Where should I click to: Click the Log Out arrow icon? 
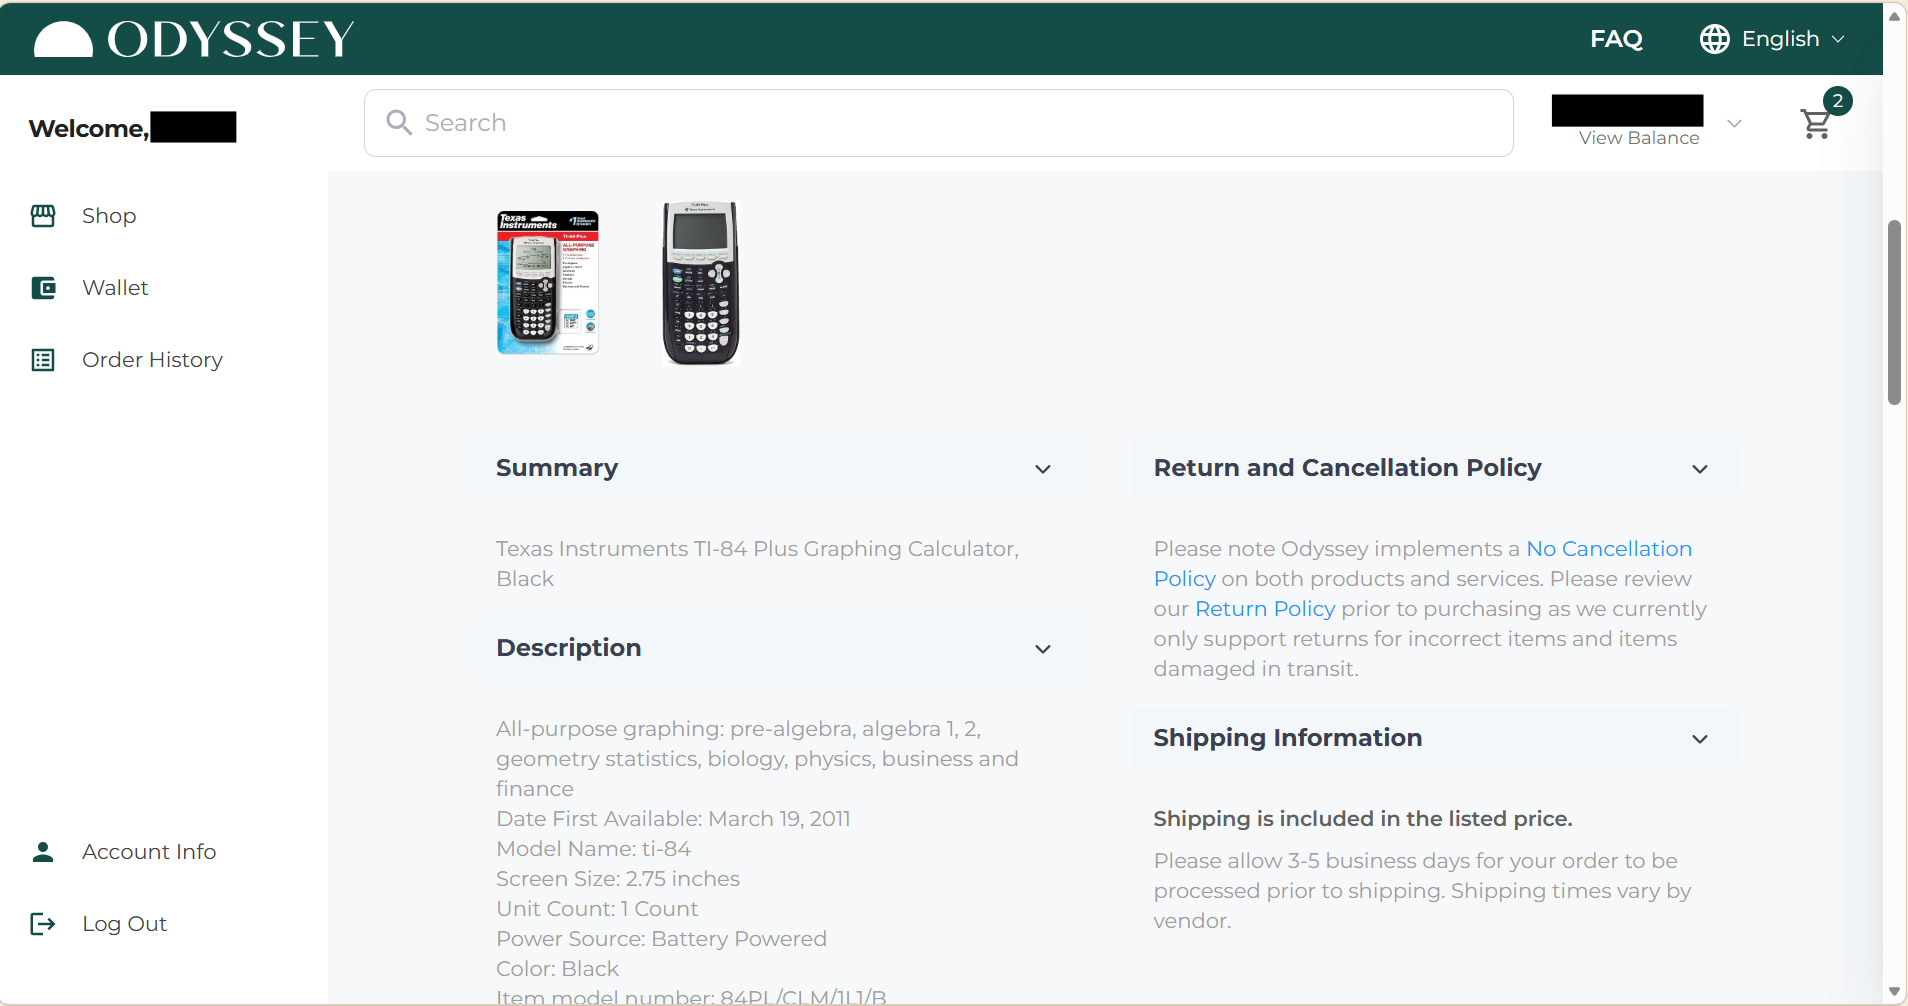pyautogui.click(x=43, y=924)
